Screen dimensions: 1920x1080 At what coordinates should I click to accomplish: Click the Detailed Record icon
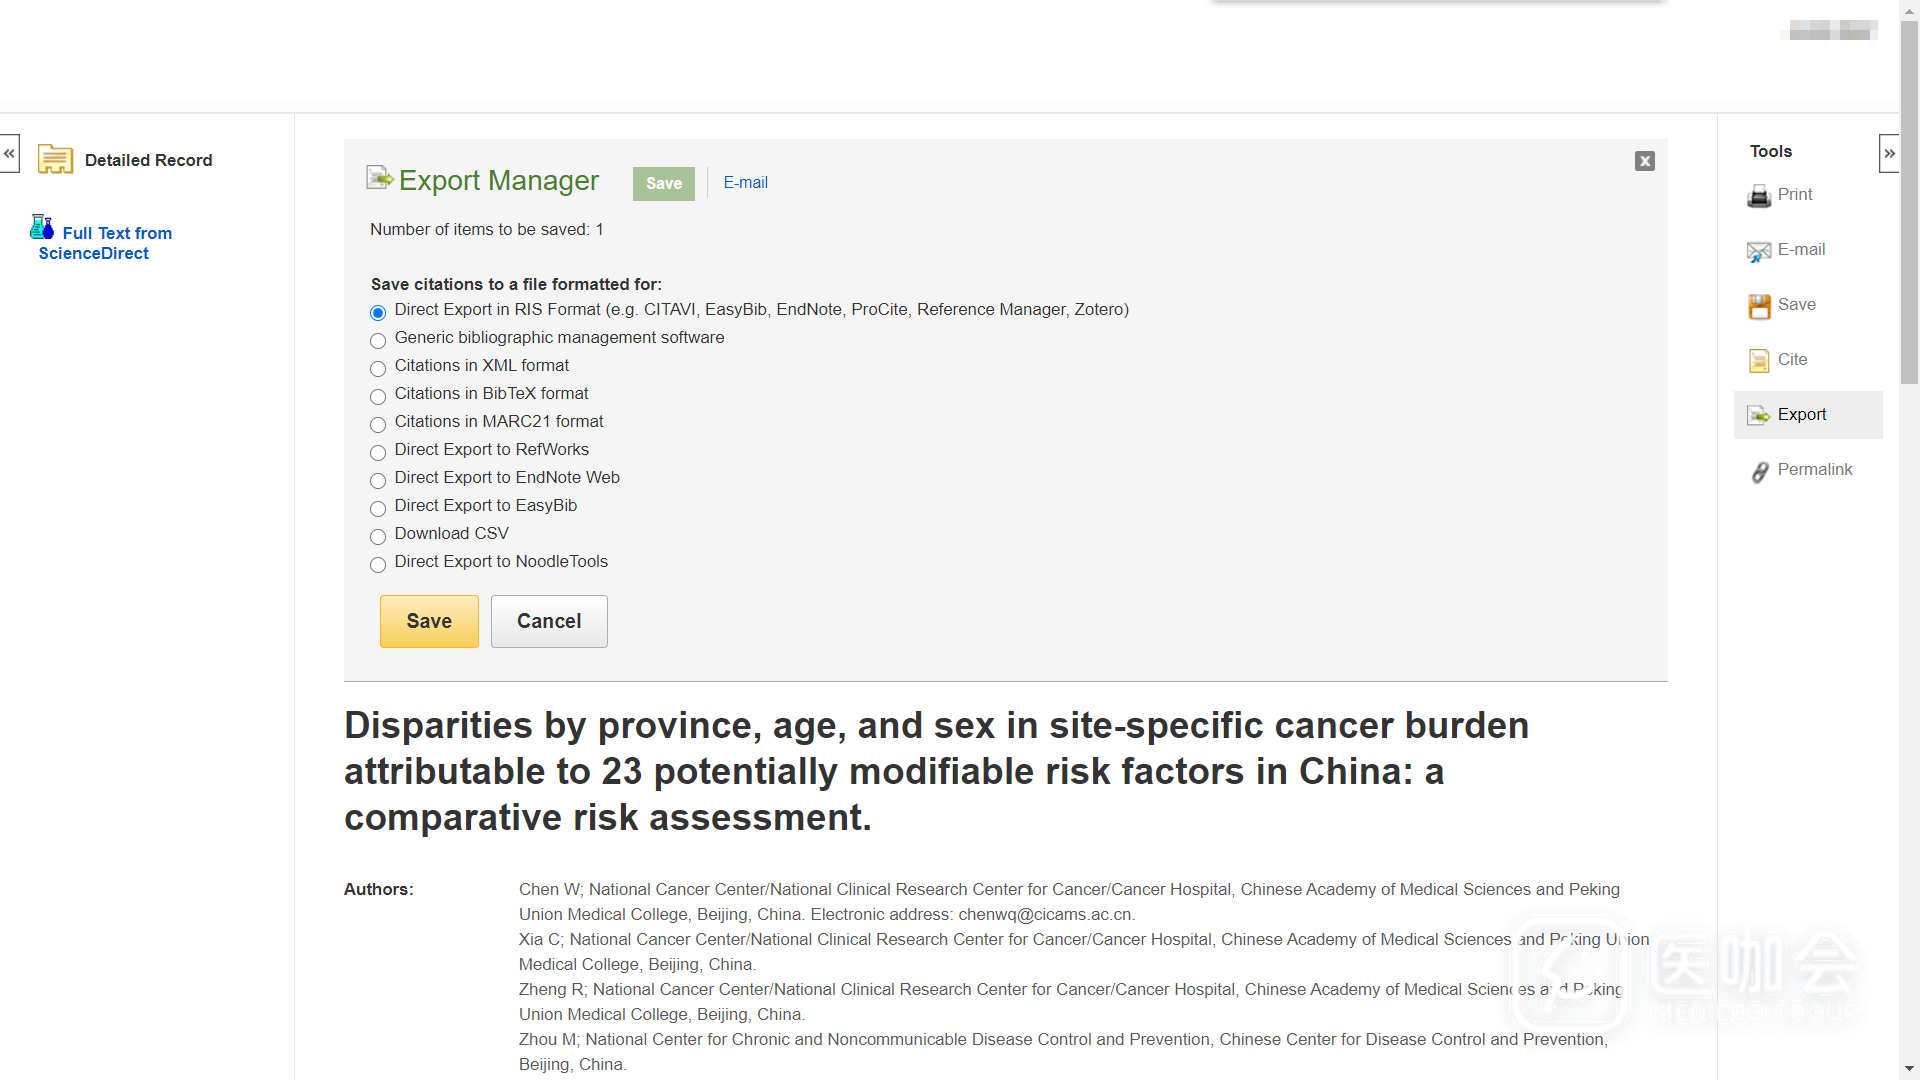[55, 160]
